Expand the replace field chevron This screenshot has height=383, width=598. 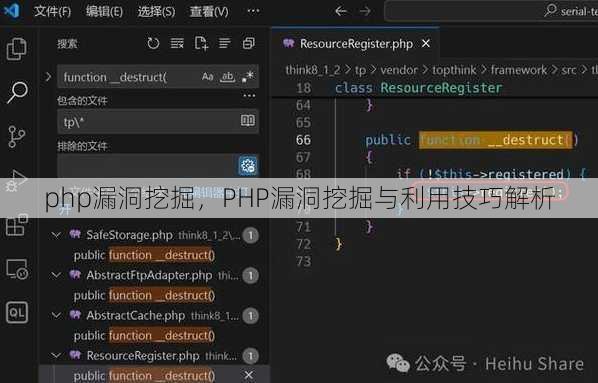48,77
